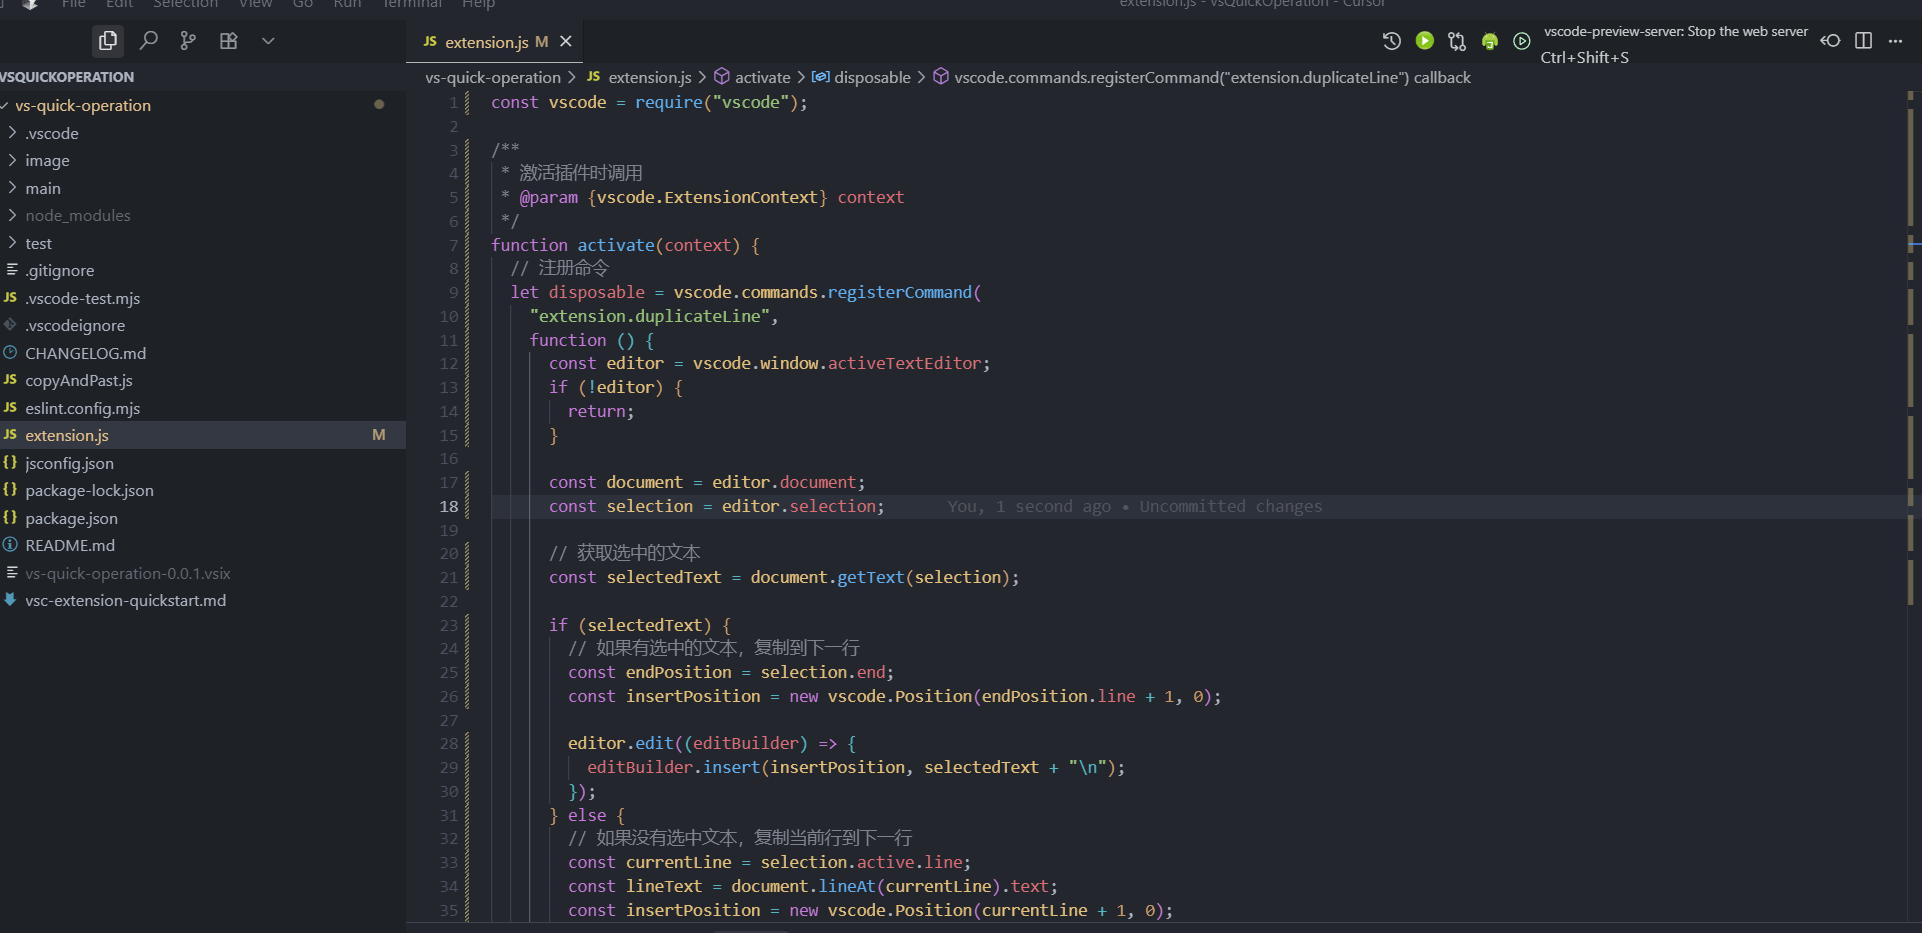Open CHANGELOG.md from the file tree
This screenshot has width=1922, height=933.
[203, 353]
